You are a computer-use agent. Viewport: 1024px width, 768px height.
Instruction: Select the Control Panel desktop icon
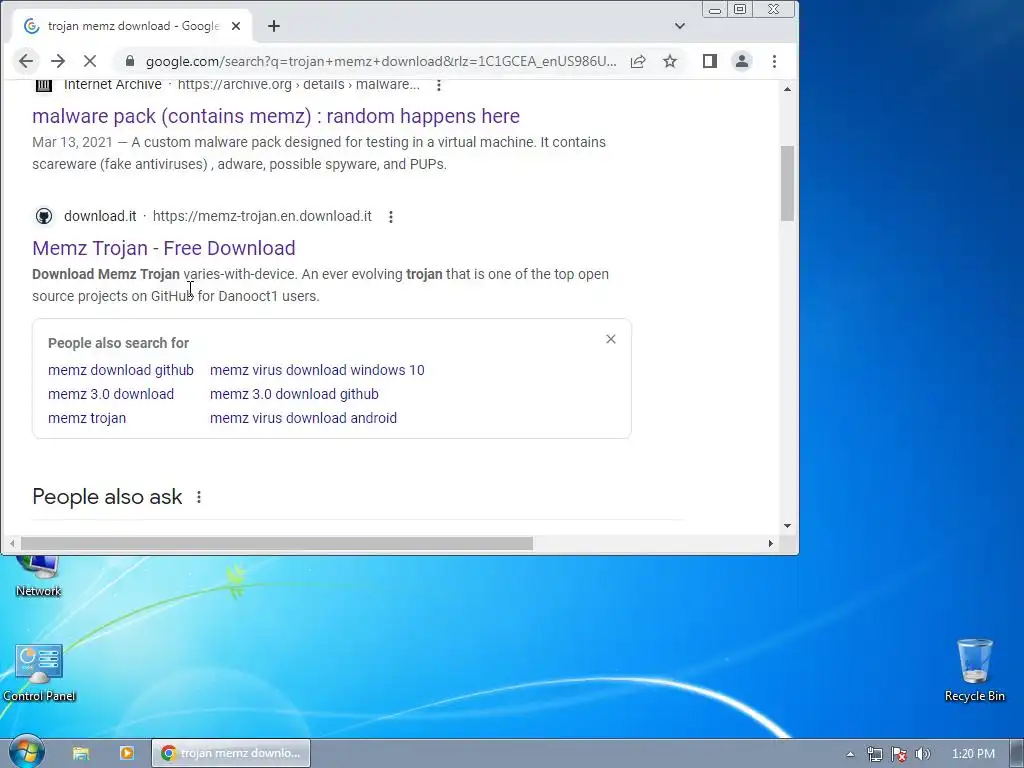click(x=39, y=673)
